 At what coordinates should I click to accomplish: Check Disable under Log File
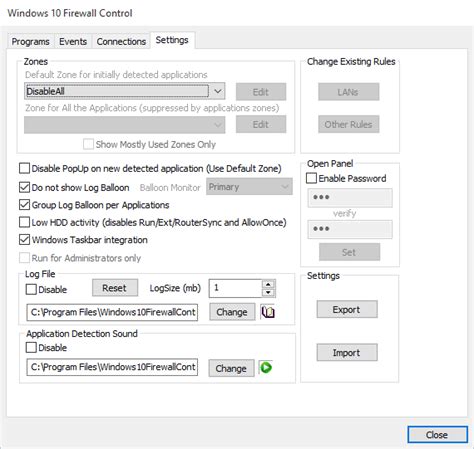click(31, 289)
